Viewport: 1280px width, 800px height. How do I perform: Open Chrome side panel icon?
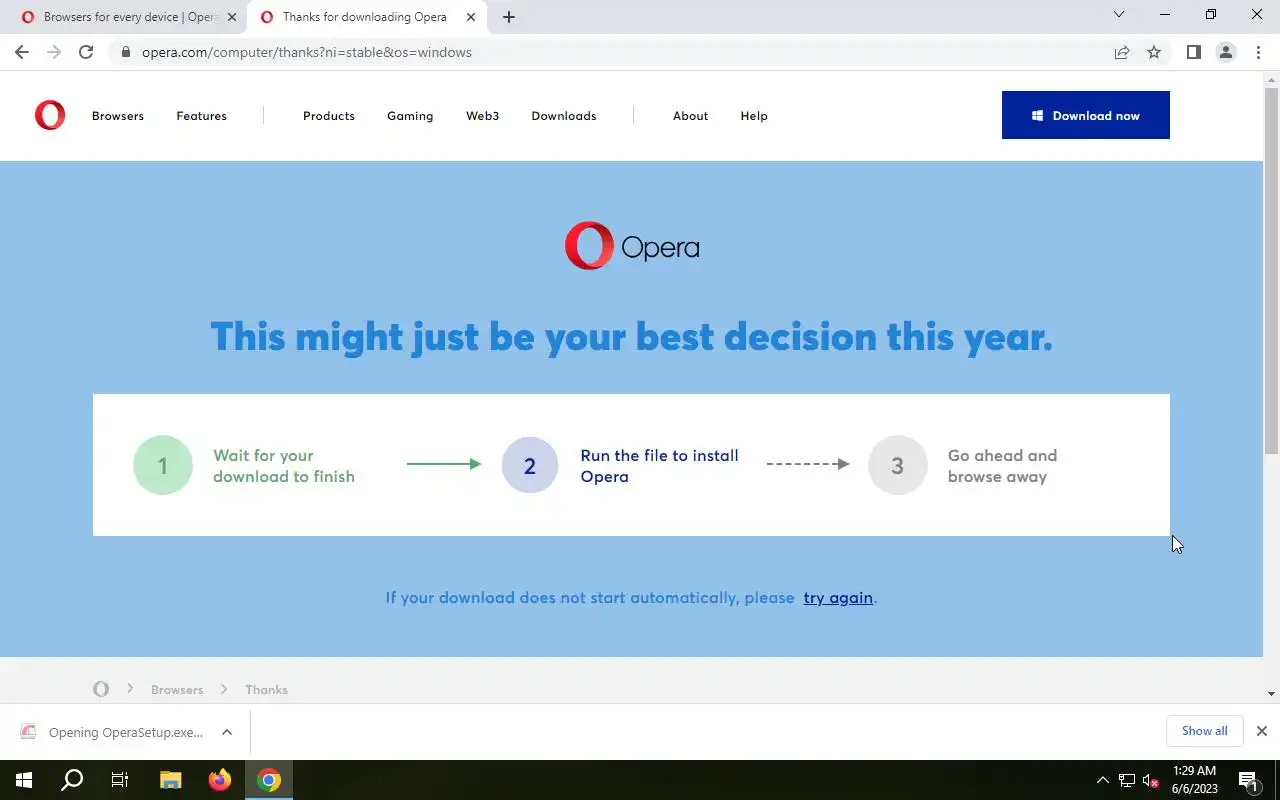tap(1193, 52)
